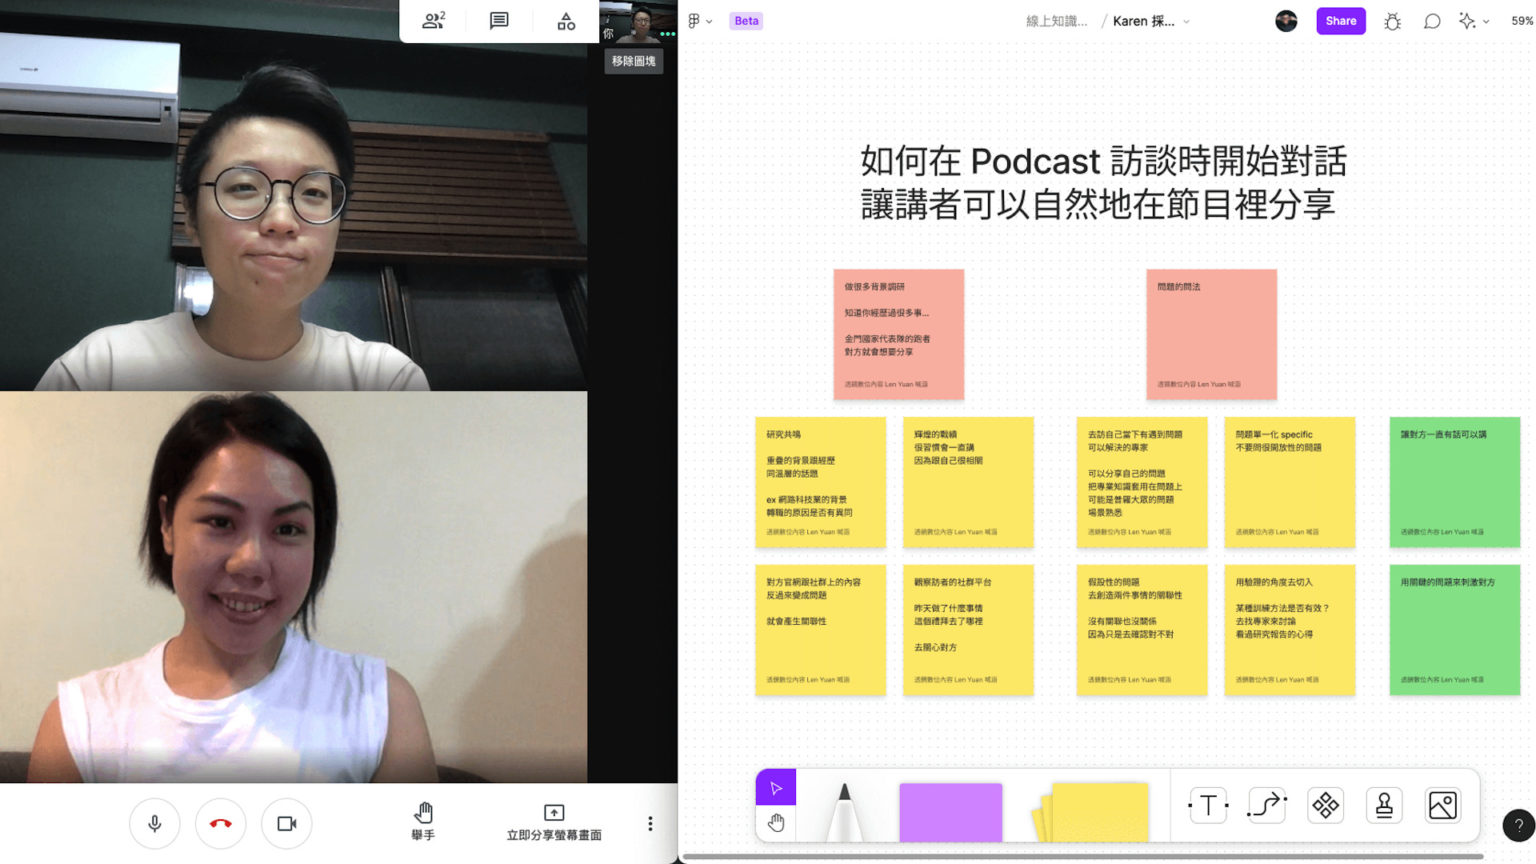Click the user avatar in FigJam's header

1286,20
